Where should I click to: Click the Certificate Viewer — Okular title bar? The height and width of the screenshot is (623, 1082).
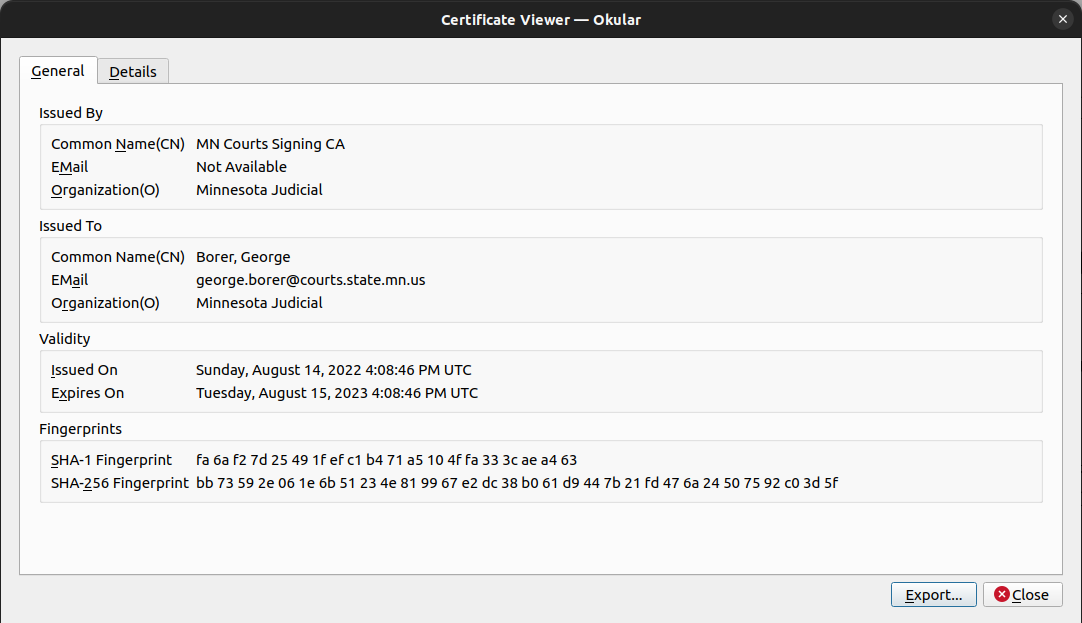[541, 19]
